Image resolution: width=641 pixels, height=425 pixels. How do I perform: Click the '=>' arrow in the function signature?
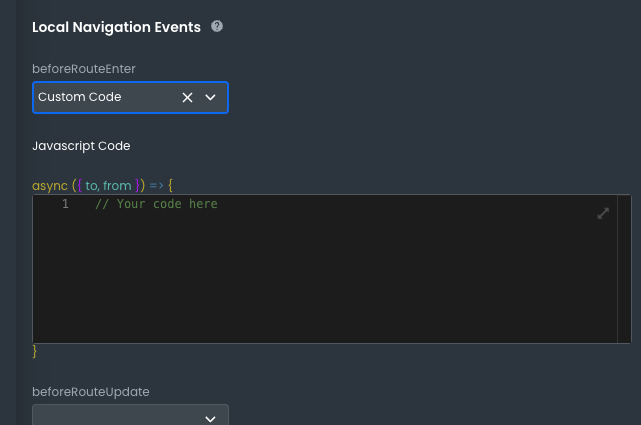point(156,185)
